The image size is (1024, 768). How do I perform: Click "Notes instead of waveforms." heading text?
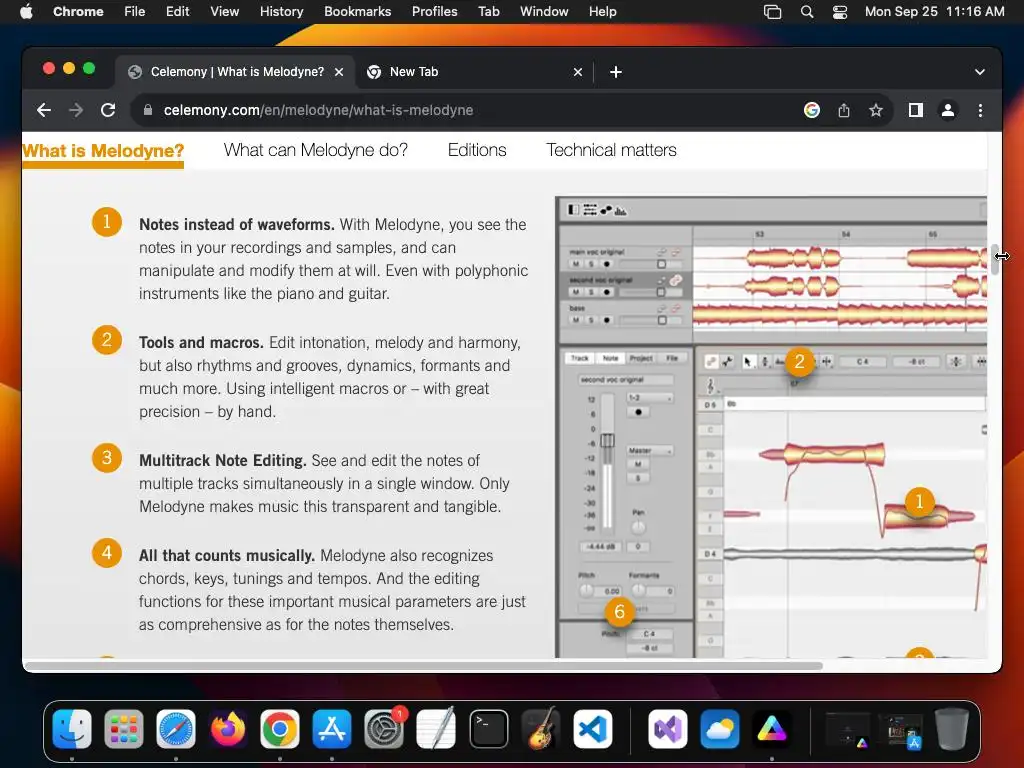coord(236,225)
